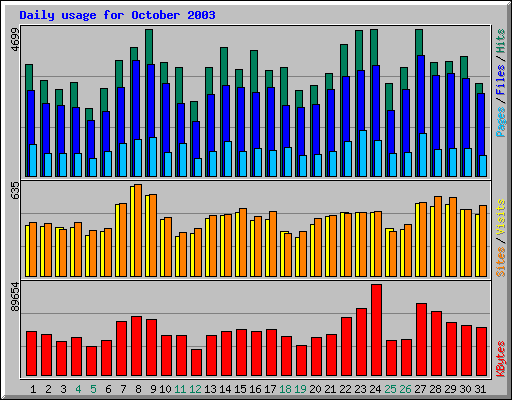Screen dimensions: 512x400
Task: Click day label 23 on the x-axis
Action: click(360, 389)
